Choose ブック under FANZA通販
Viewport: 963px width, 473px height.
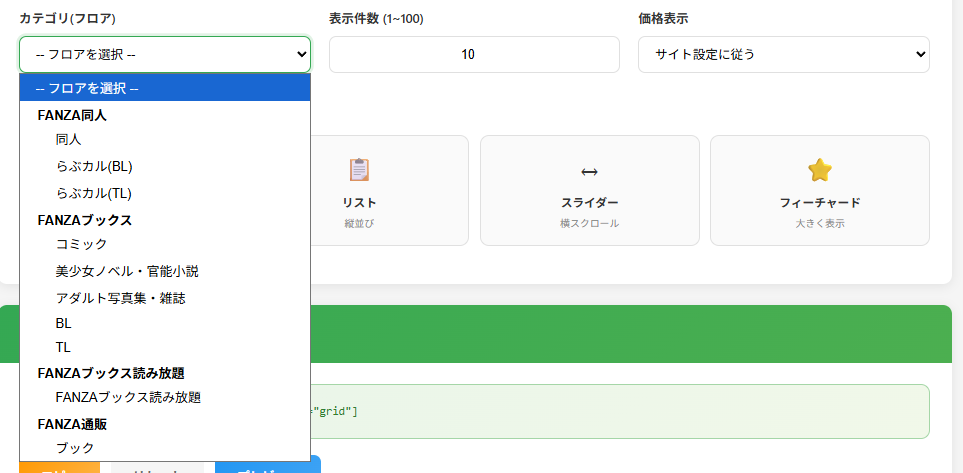point(75,448)
